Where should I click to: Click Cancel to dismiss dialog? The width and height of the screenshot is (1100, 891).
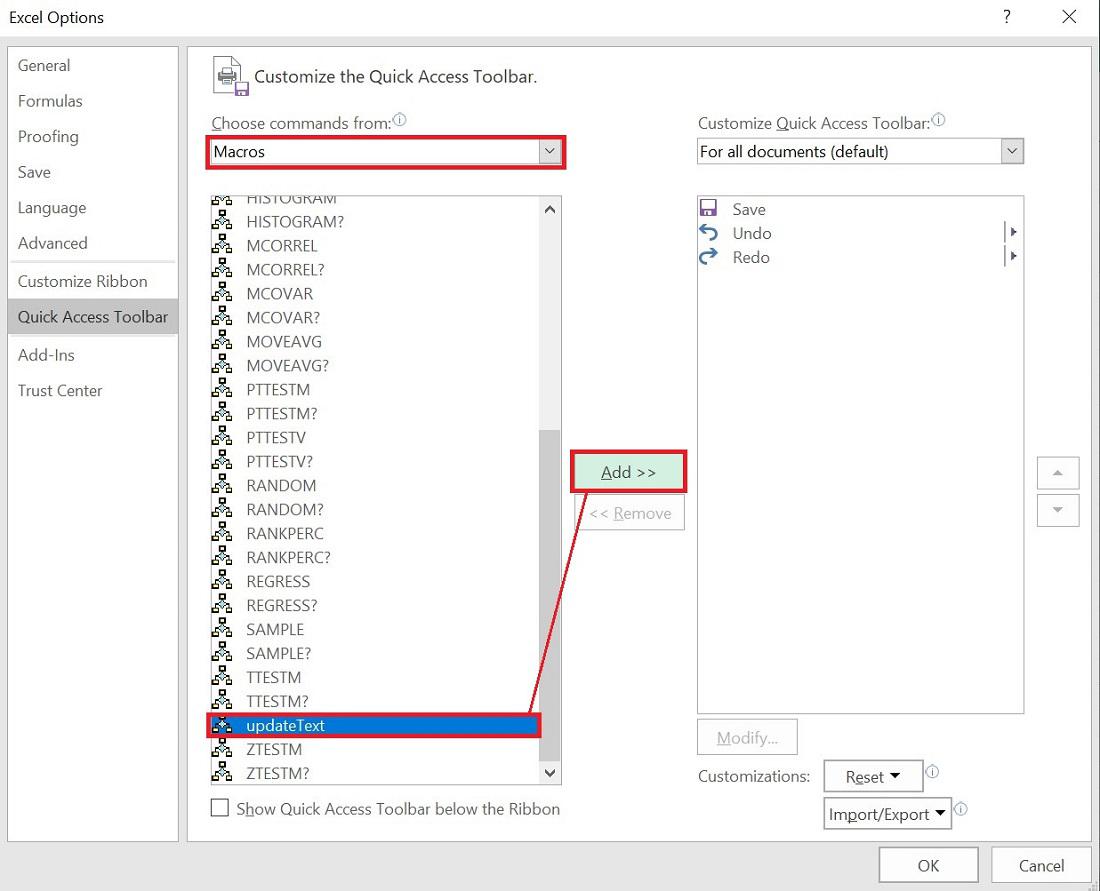pos(1041,866)
